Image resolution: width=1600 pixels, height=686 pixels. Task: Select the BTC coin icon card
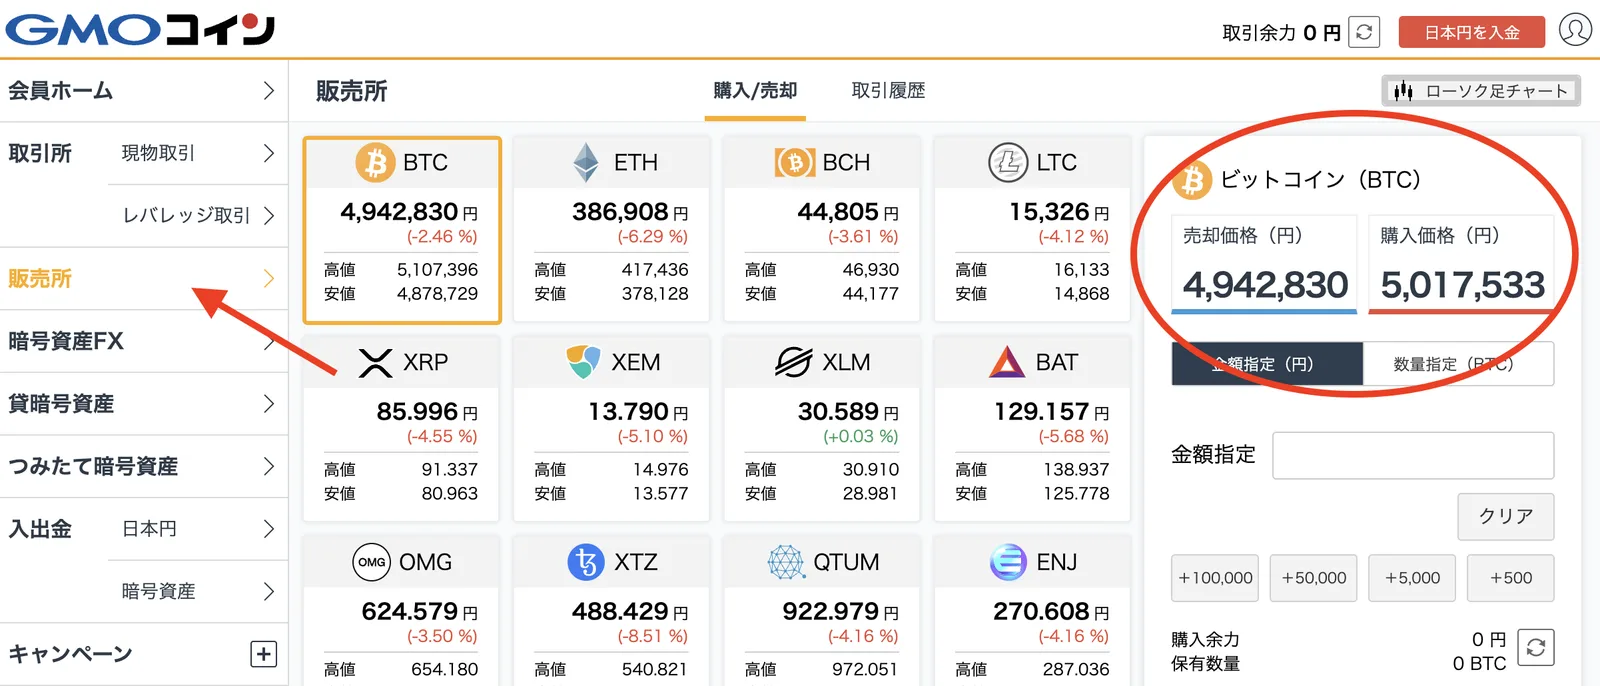(375, 162)
